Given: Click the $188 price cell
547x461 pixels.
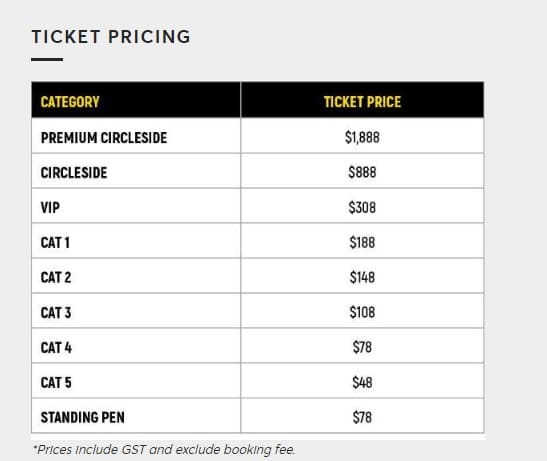Looking at the screenshot, I should click(362, 242).
